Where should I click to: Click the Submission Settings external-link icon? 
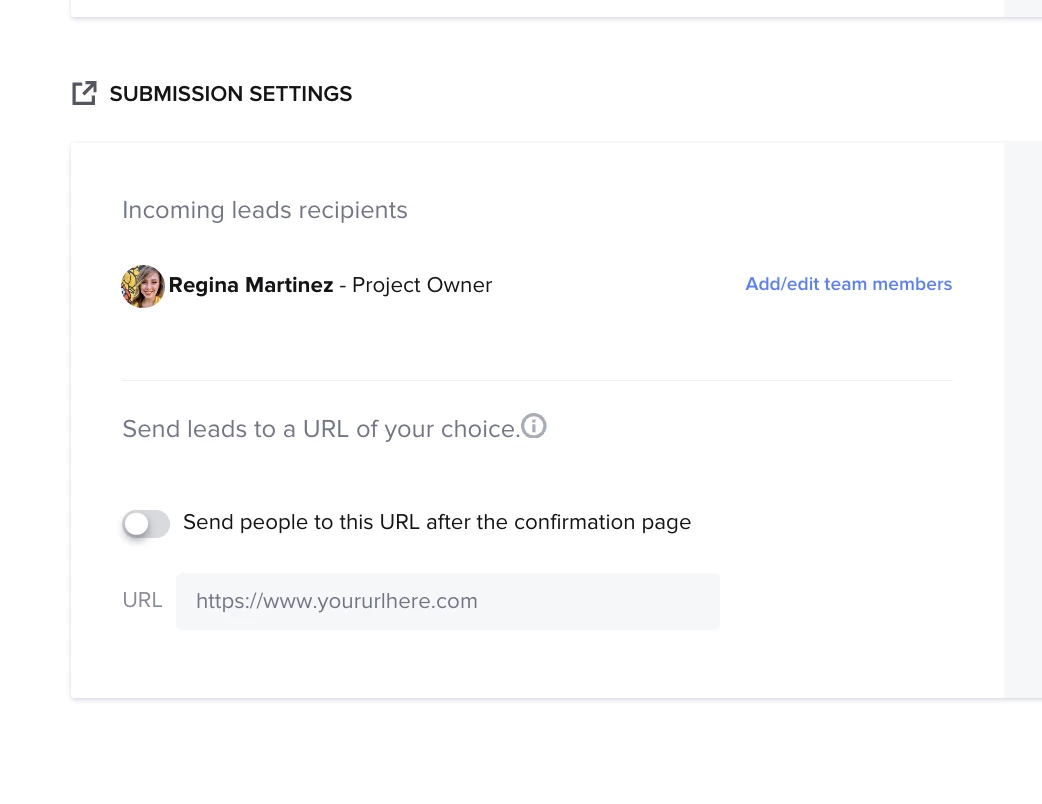[84, 94]
